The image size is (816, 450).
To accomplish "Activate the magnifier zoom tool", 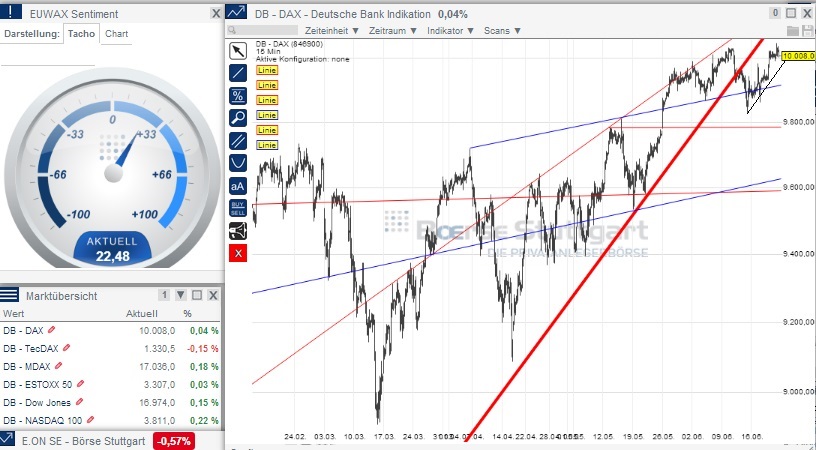I will 238,118.
